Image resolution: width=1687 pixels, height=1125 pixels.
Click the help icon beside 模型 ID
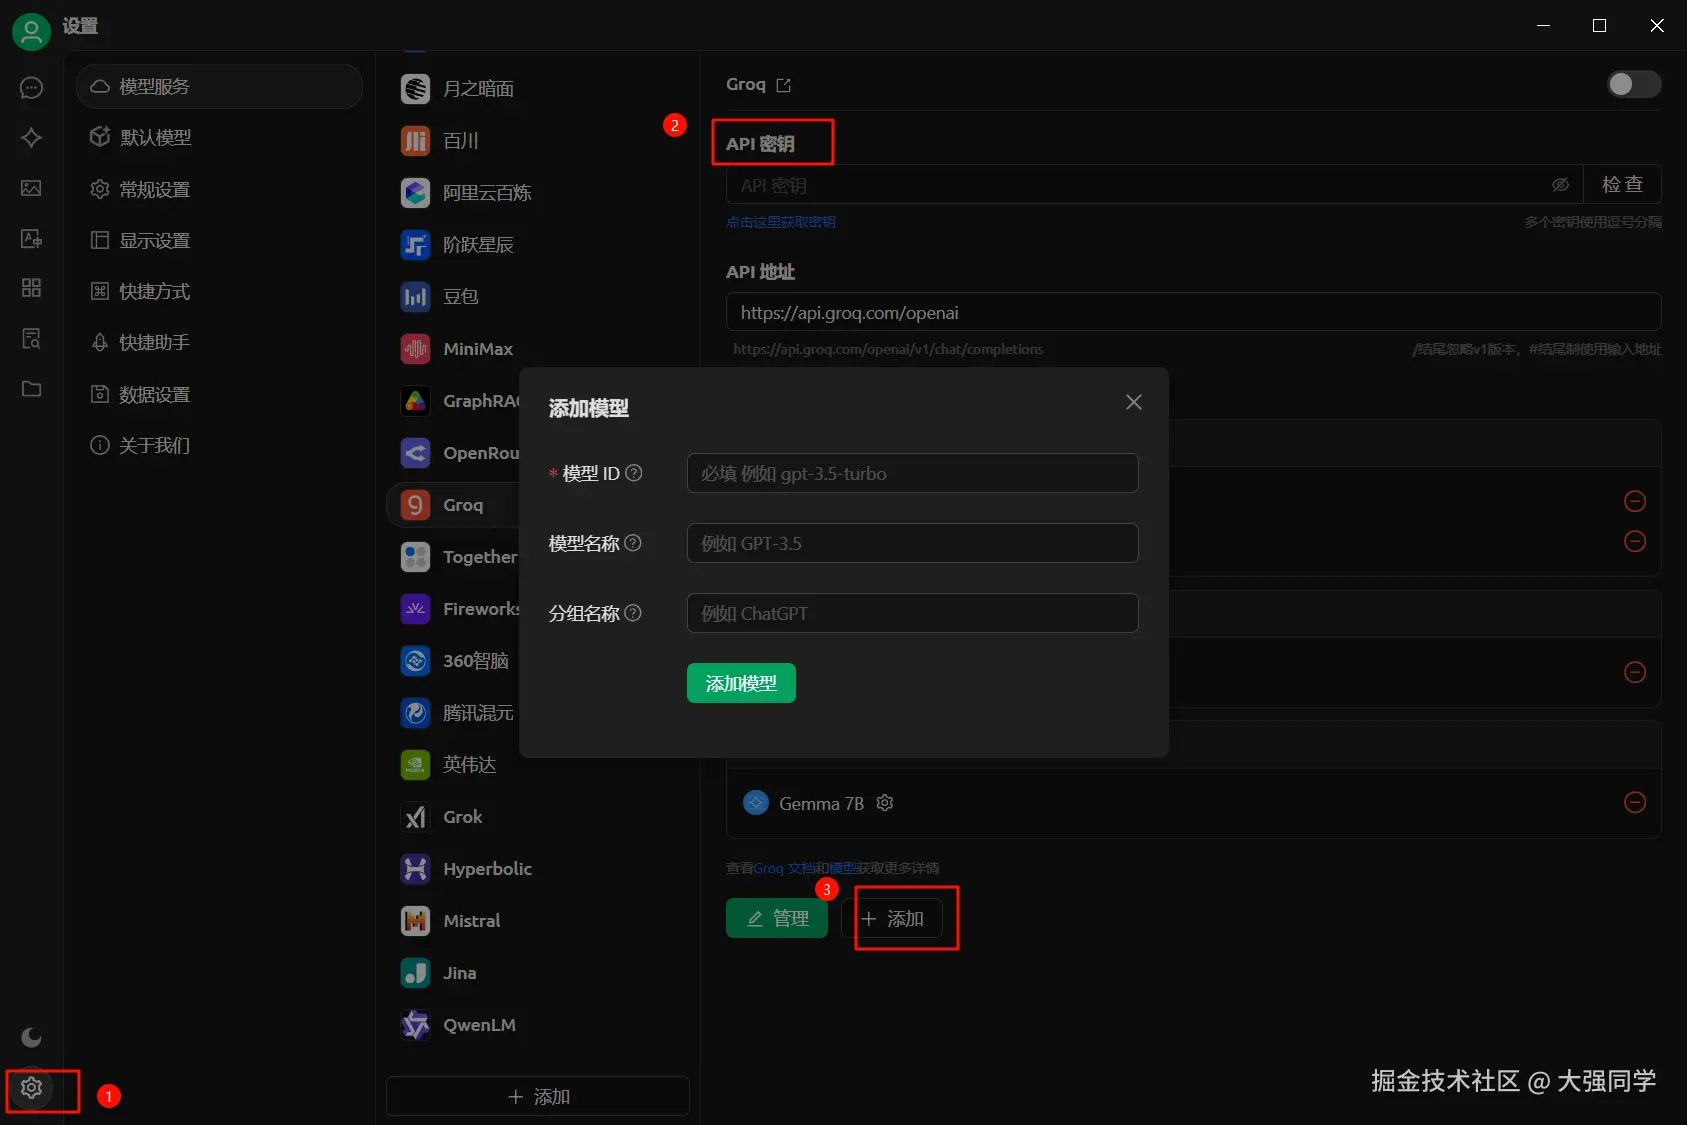pos(634,473)
